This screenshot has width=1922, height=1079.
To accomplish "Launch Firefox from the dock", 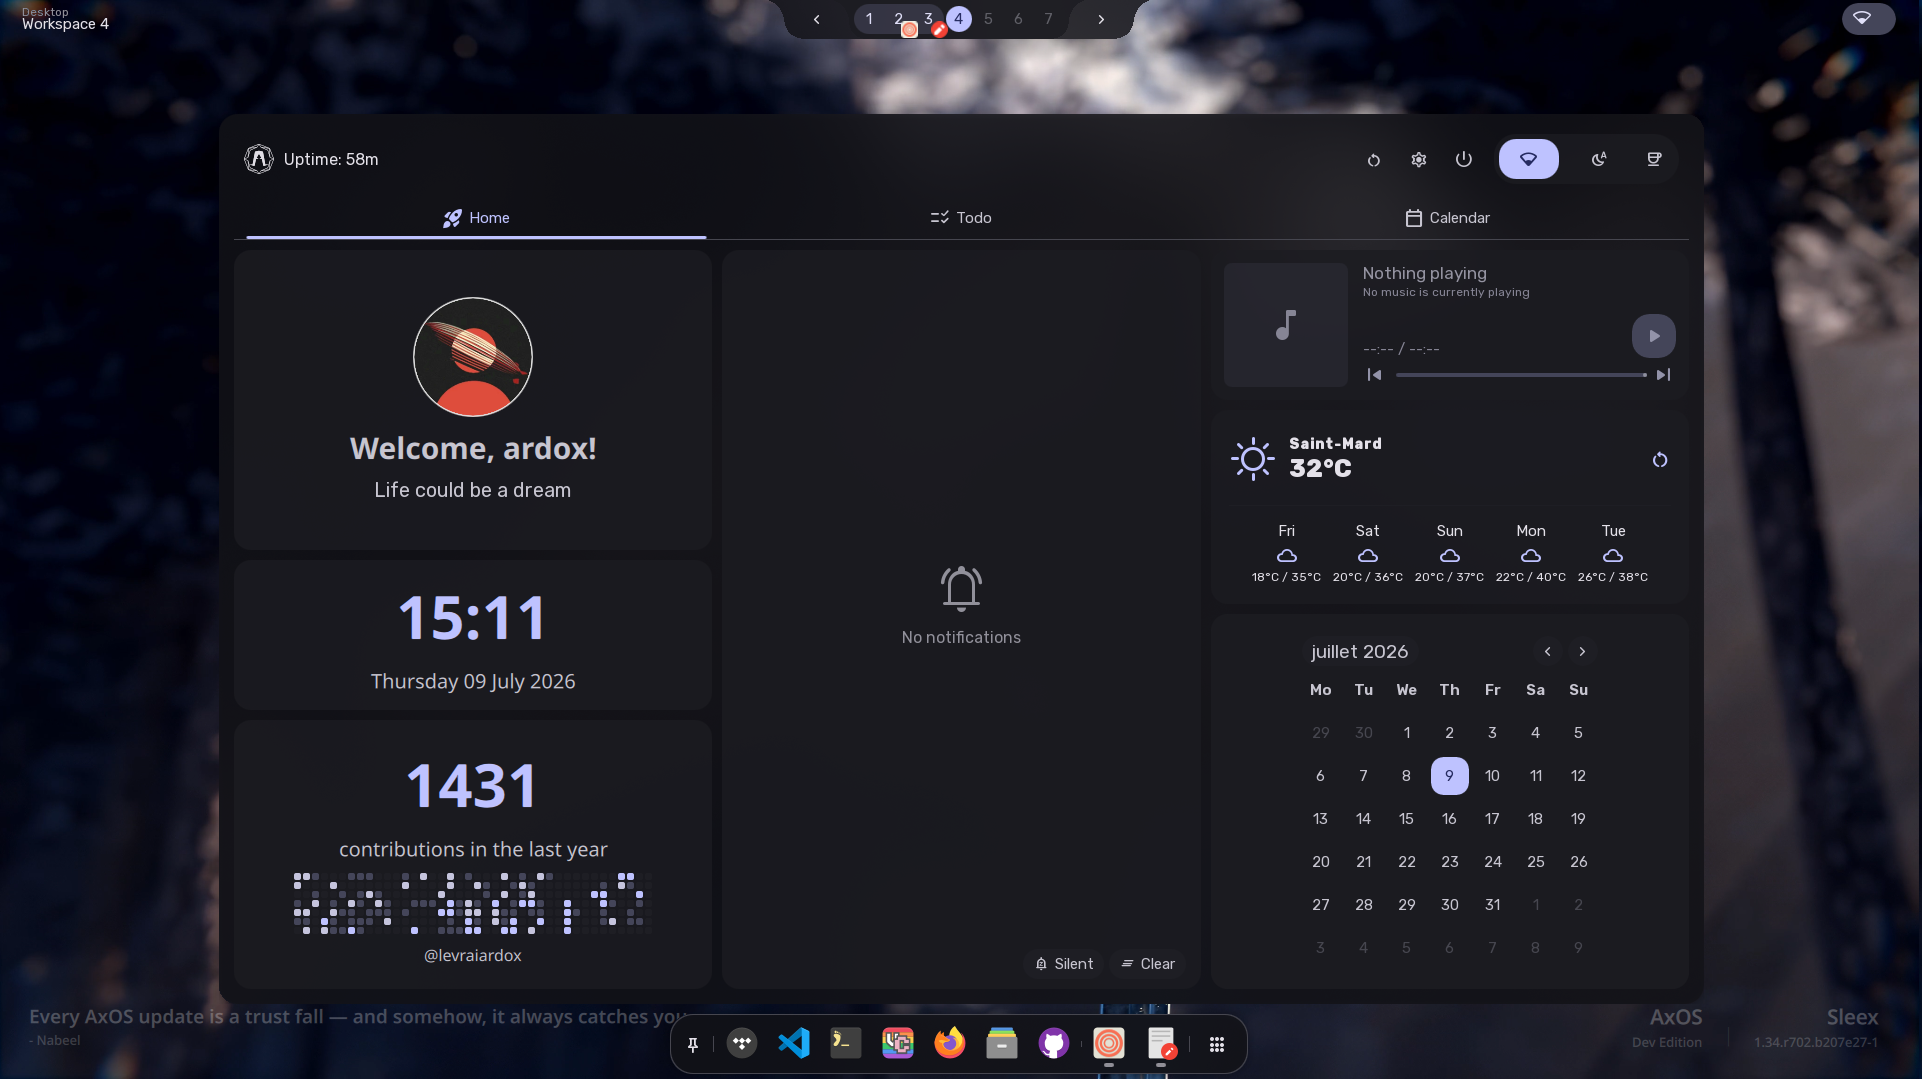I will pyautogui.click(x=950, y=1044).
